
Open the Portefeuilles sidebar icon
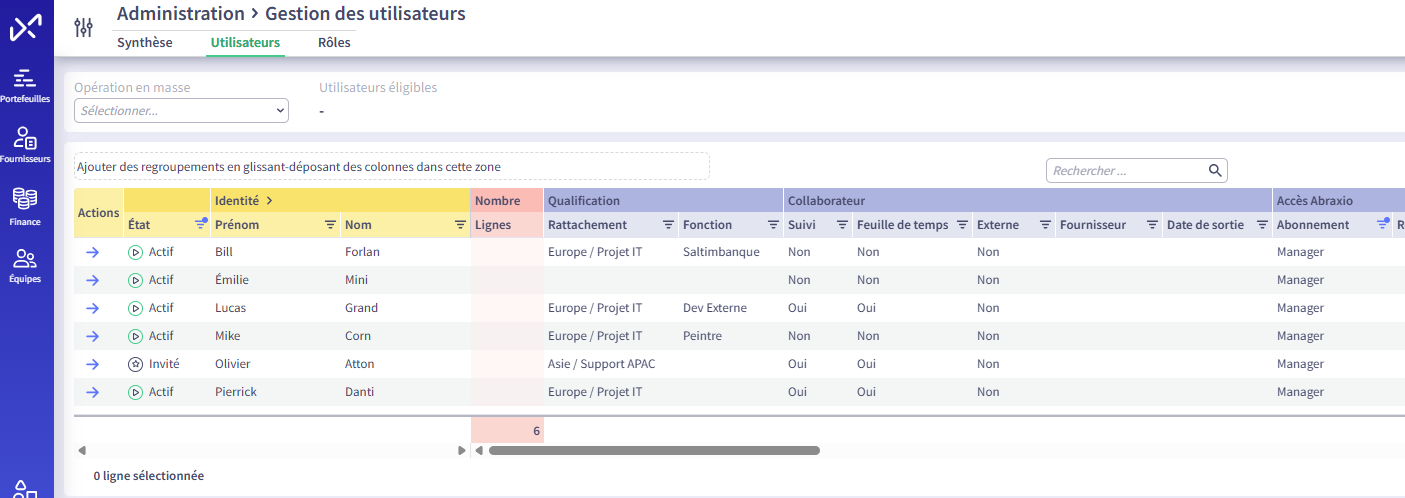25,78
